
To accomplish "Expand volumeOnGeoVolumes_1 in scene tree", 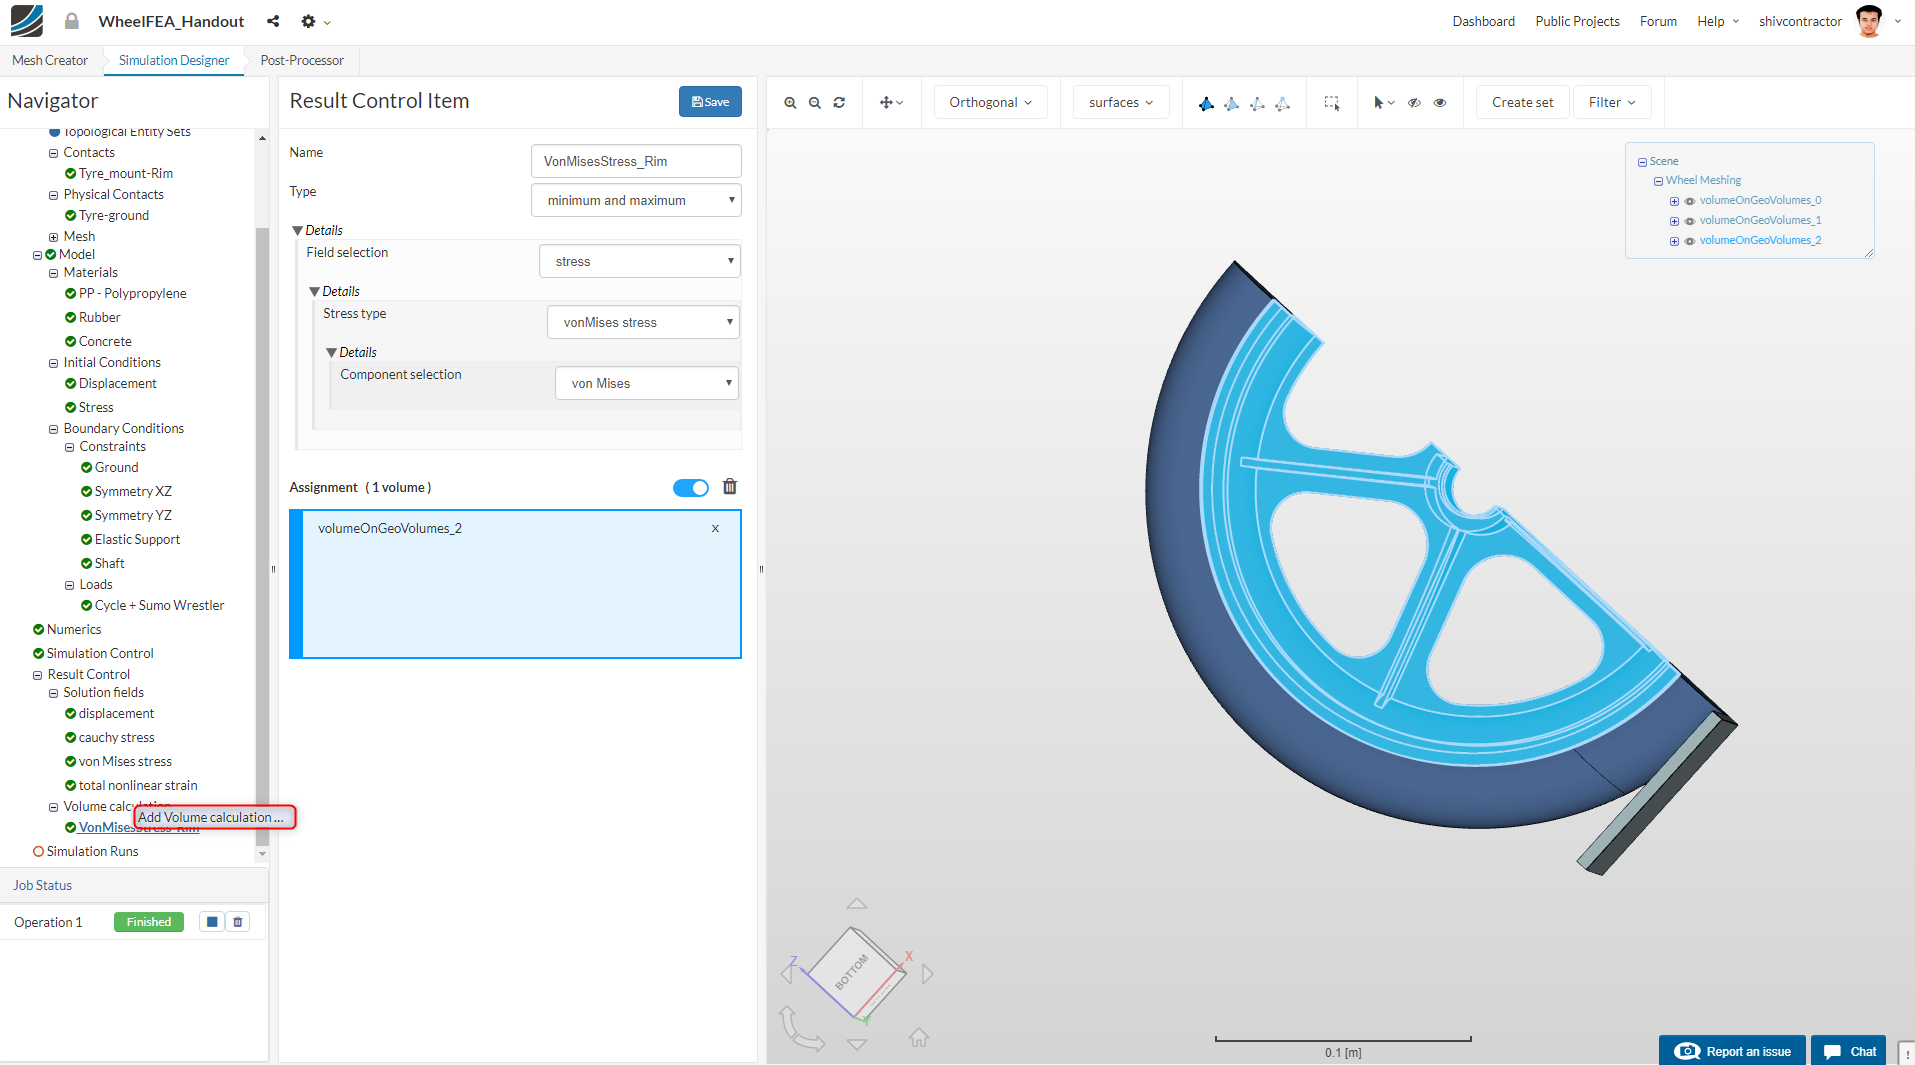I will click(x=1674, y=221).
